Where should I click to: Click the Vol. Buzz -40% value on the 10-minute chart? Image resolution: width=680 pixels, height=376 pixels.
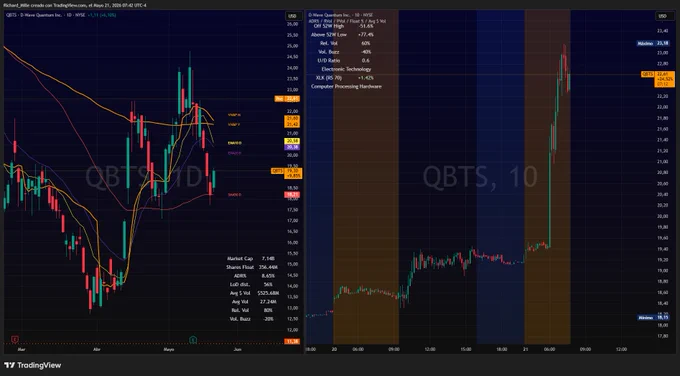[366, 52]
